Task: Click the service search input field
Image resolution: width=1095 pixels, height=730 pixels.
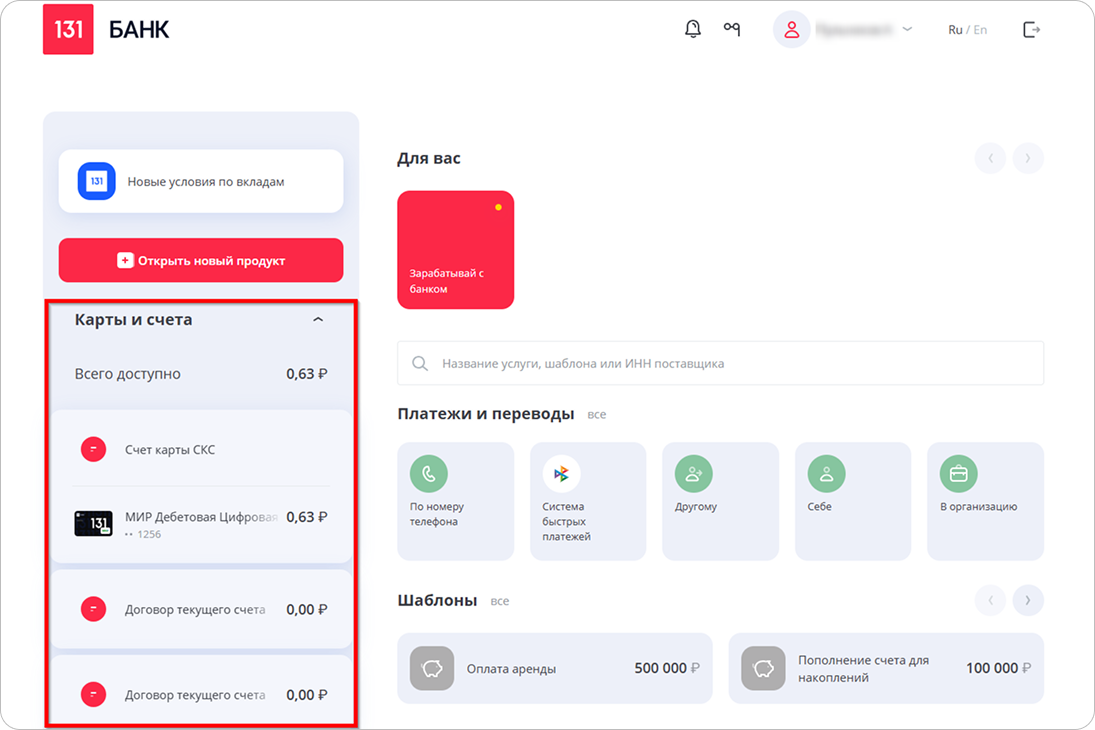Action: coord(720,363)
